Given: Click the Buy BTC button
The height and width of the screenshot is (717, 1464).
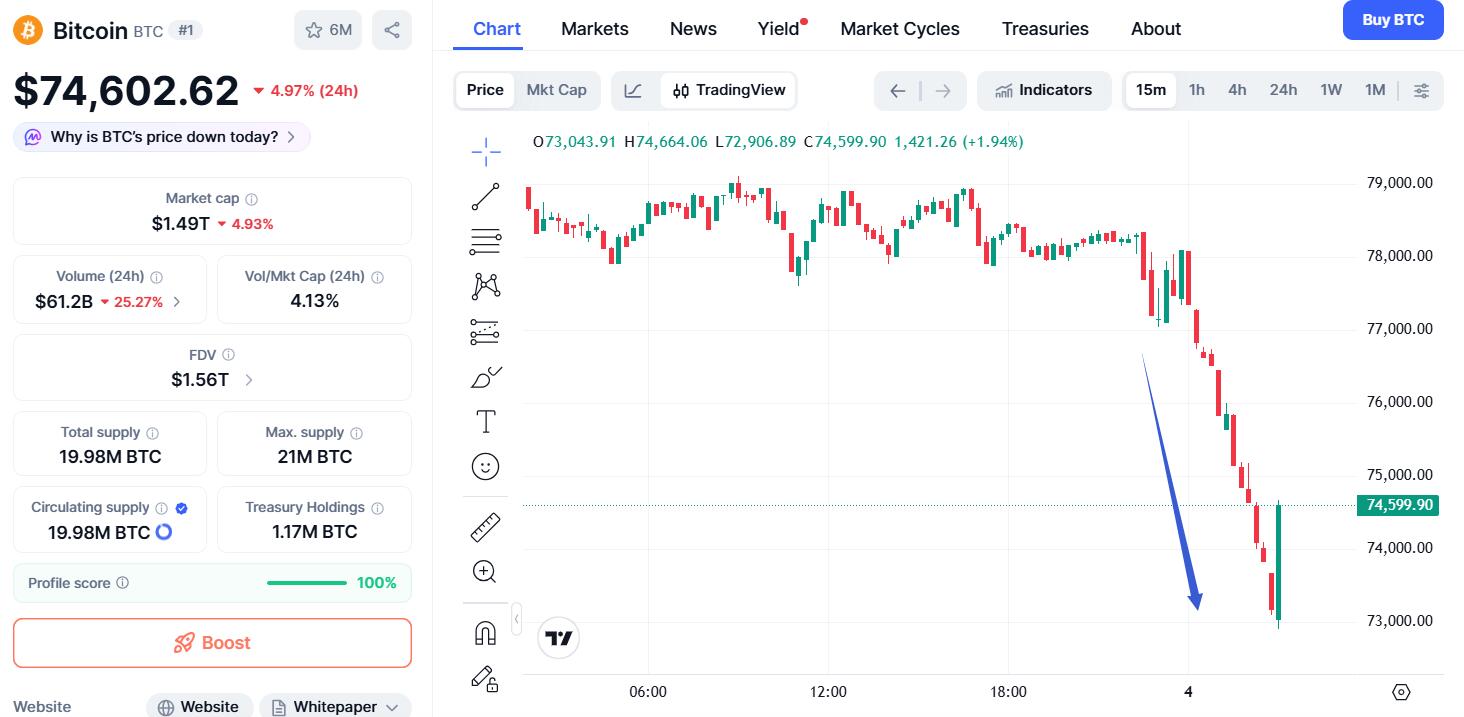Looking at the screenshot, I should 1392,20.
